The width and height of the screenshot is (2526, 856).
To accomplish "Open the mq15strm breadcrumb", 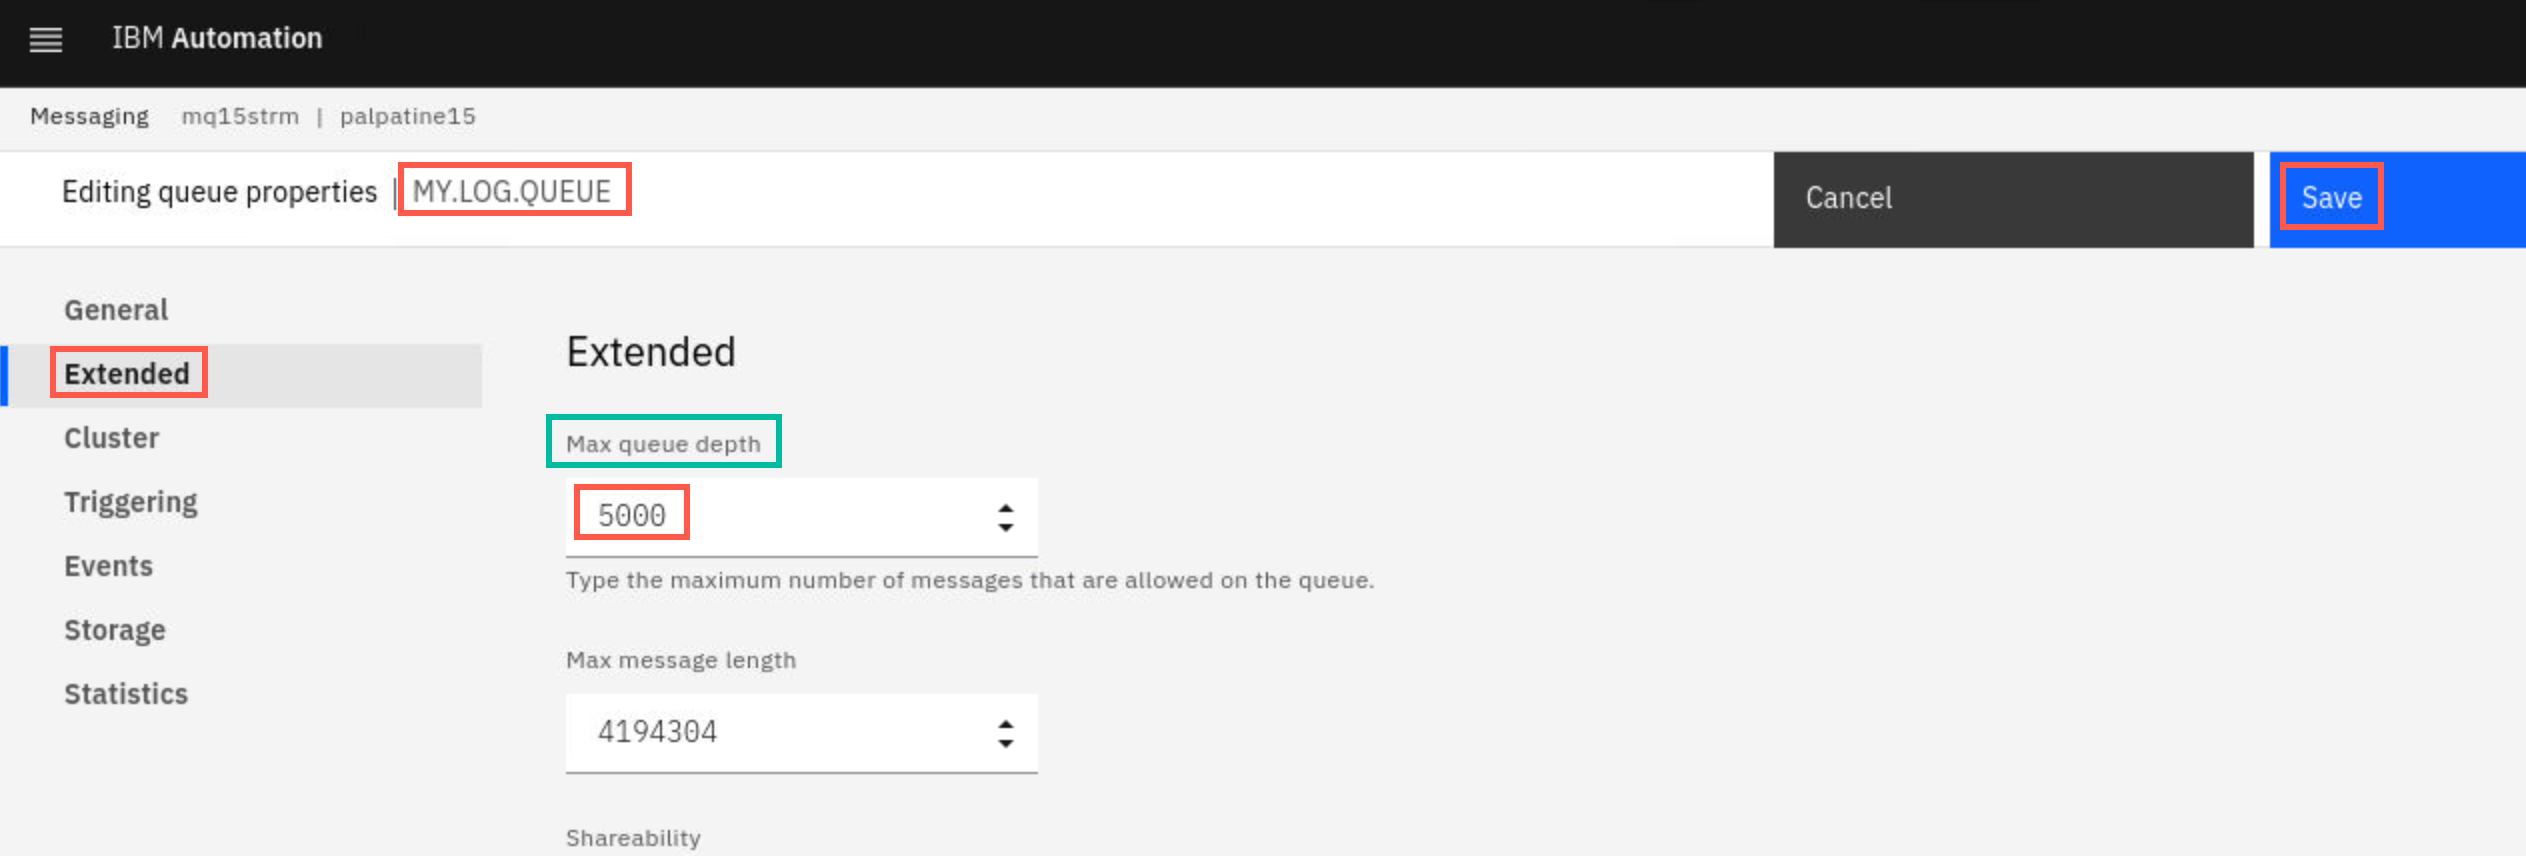I will pyautogui.click(x=240, y=116).
